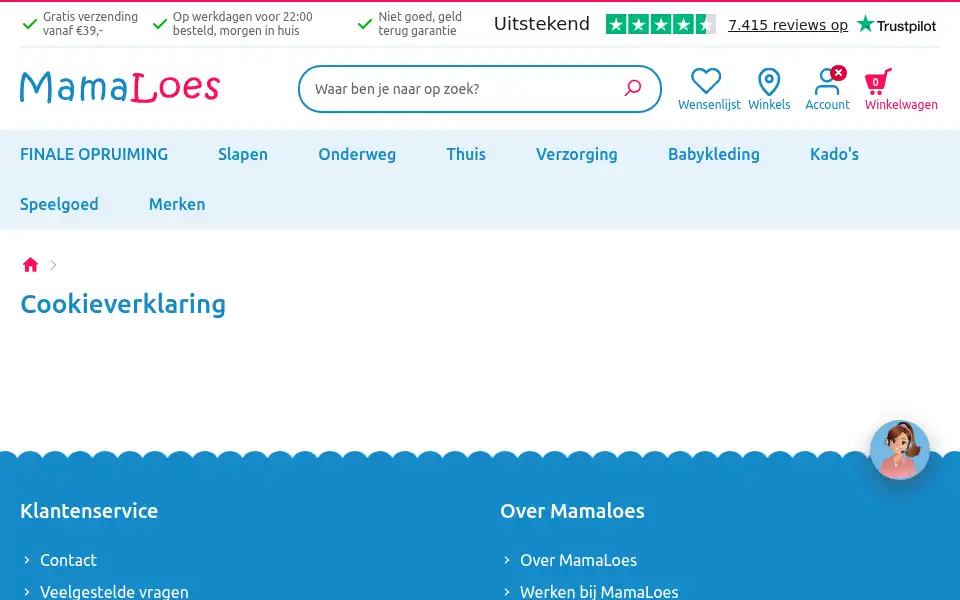
Task: Click the search magnifier icon
Action: coord(632,88)
